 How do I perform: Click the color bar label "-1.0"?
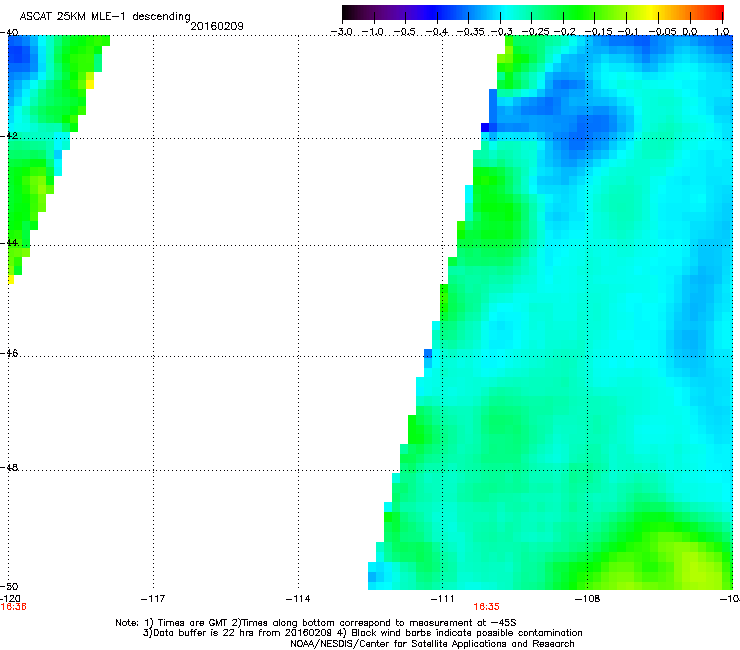(373, 32)
